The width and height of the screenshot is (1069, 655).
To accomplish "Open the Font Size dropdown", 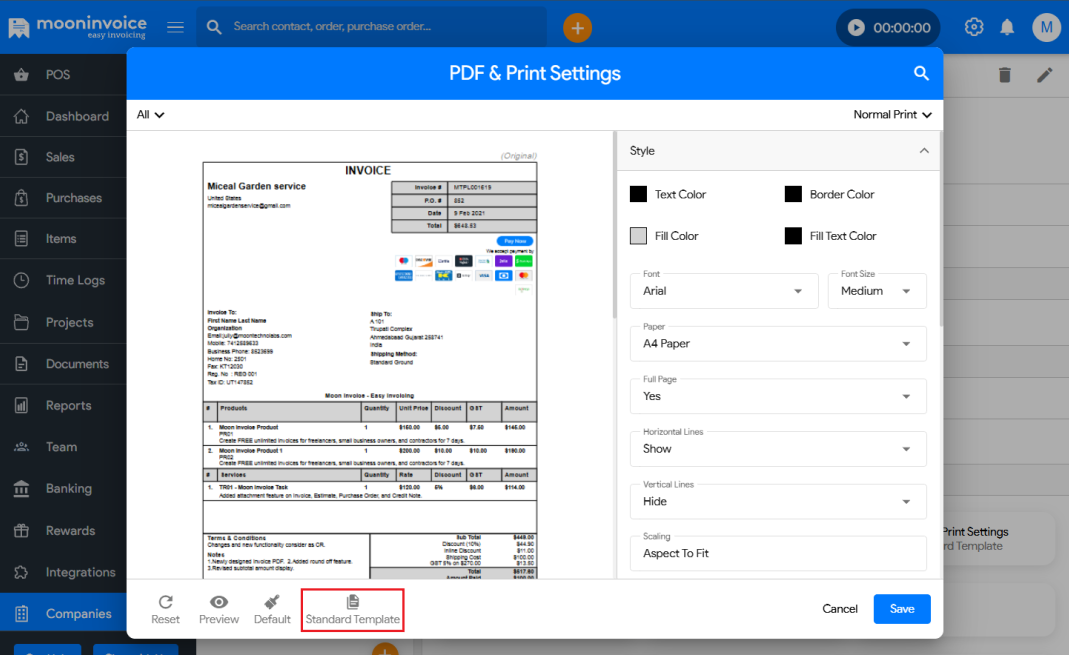I will pyautogui.click(x=877, y=291).
